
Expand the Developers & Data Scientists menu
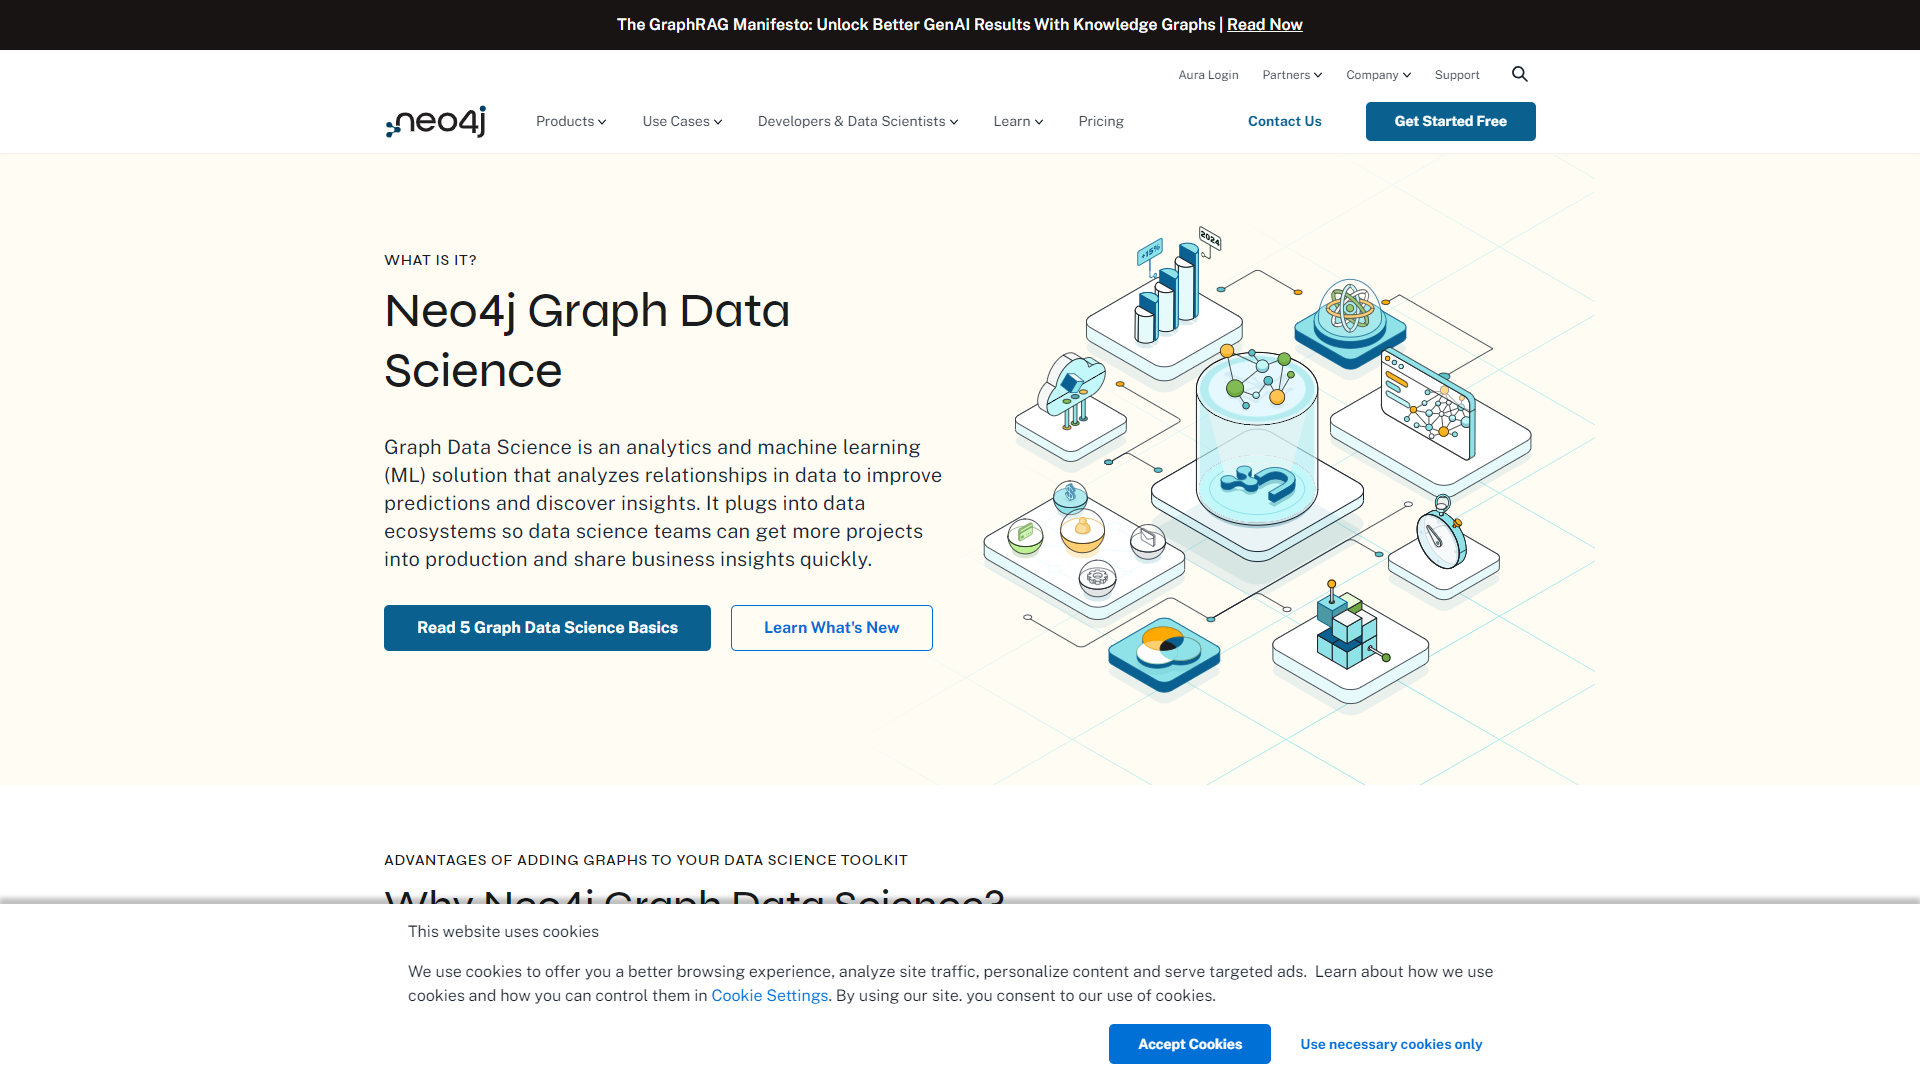tap(858, 121)
